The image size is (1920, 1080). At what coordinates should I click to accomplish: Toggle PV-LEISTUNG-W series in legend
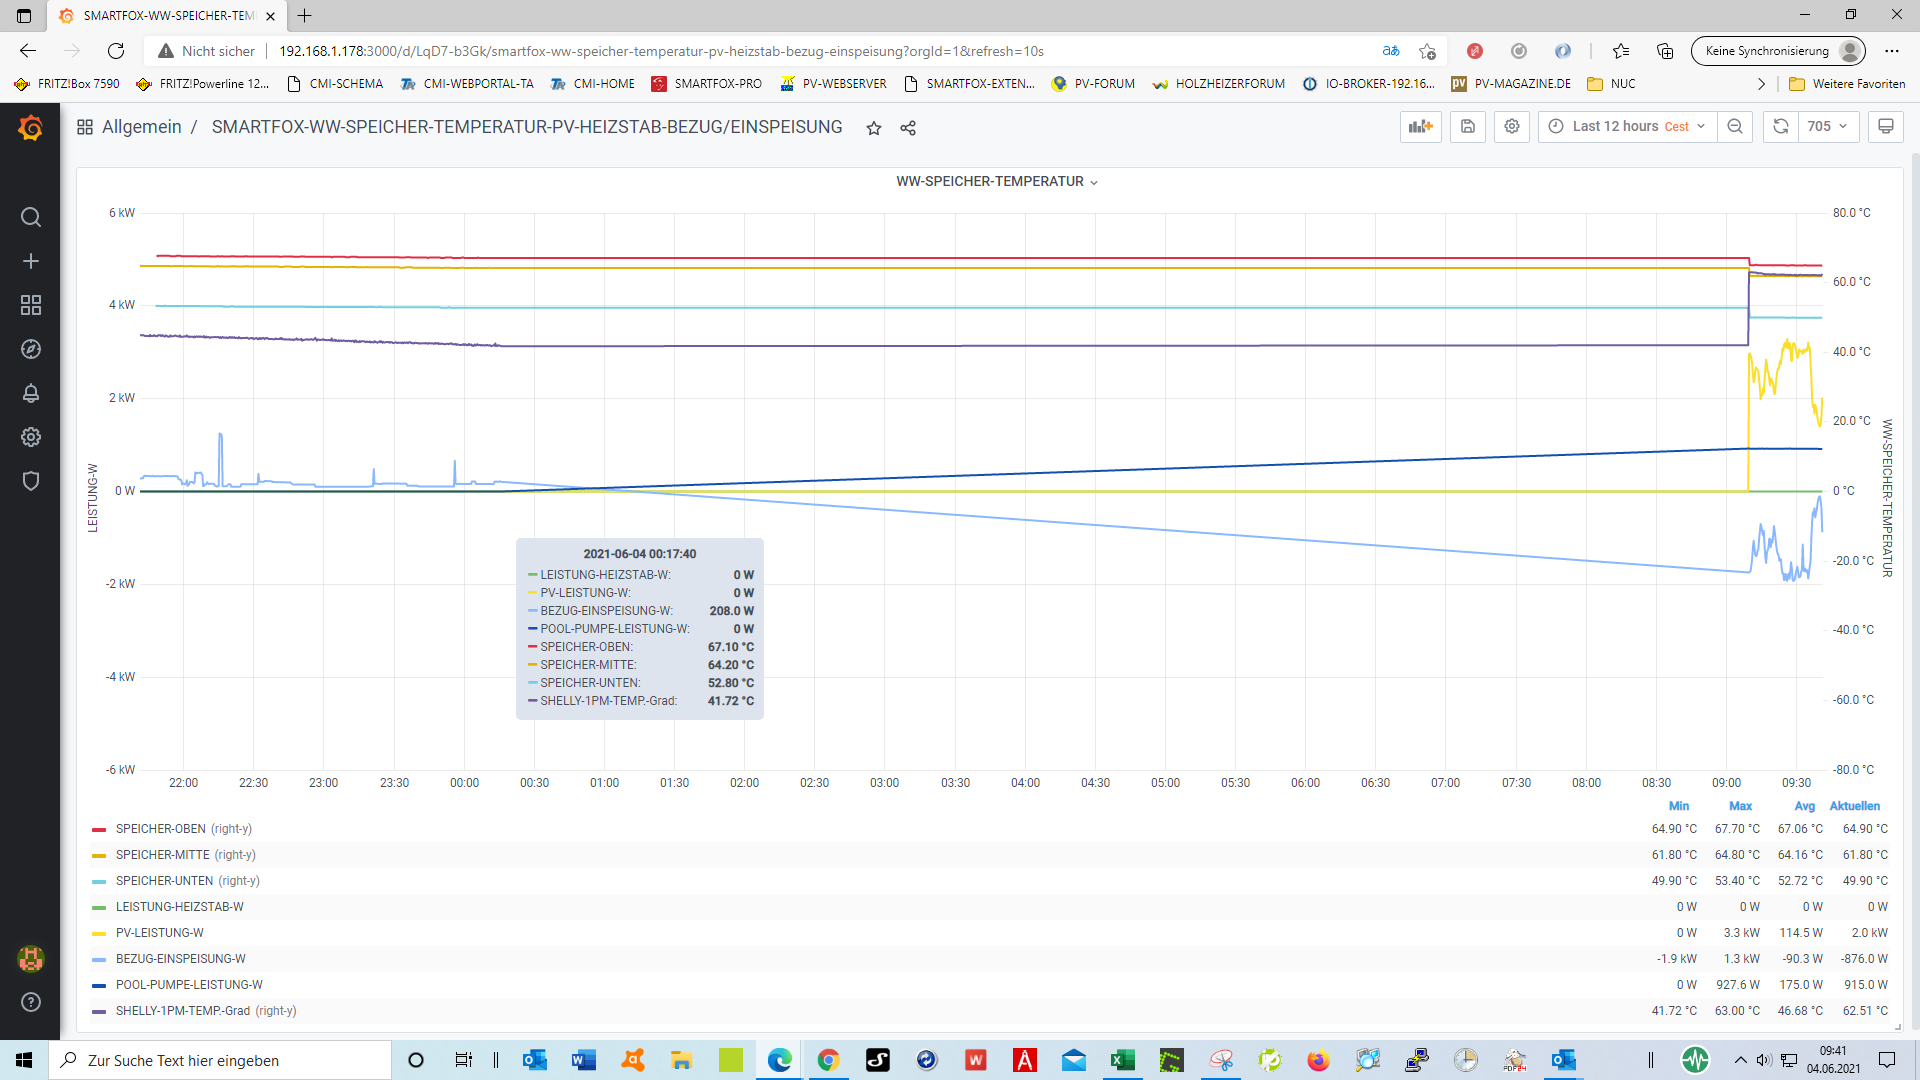(160, 933)
